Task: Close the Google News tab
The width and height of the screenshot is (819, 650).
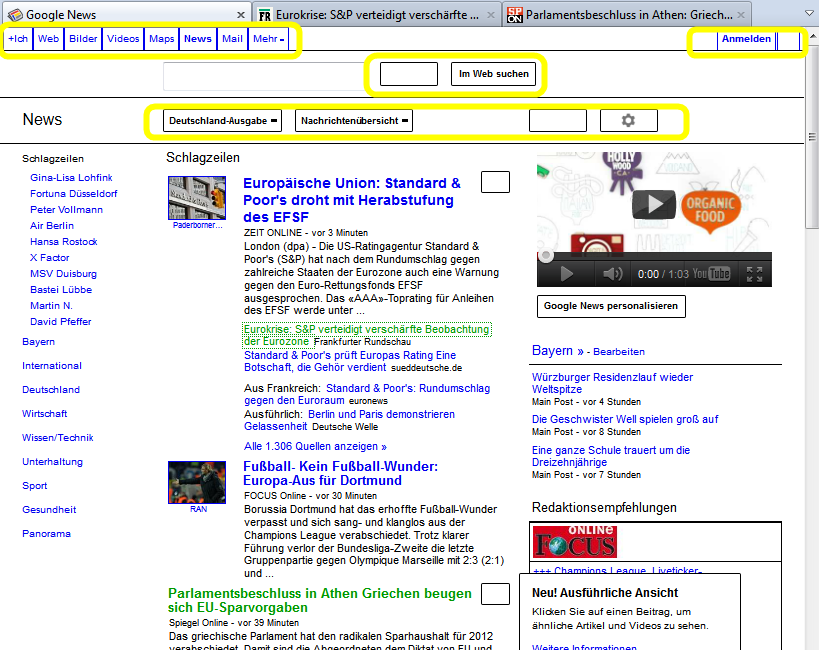Action: click(x=241, y=15)
